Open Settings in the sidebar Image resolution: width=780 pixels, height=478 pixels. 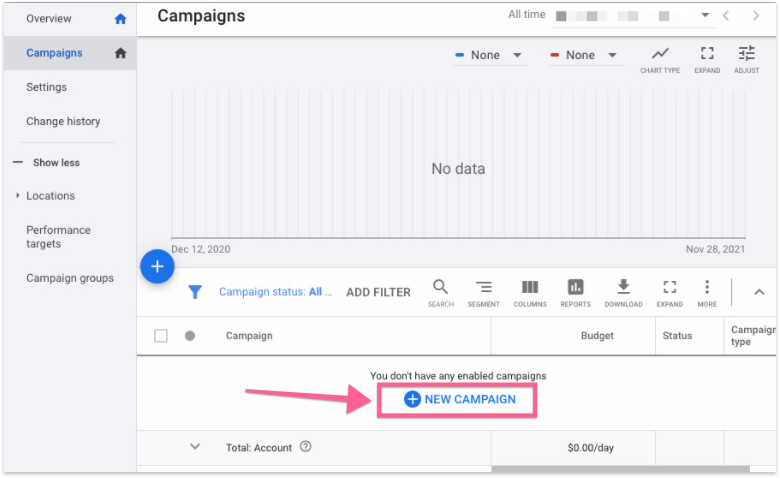(47, 87)
